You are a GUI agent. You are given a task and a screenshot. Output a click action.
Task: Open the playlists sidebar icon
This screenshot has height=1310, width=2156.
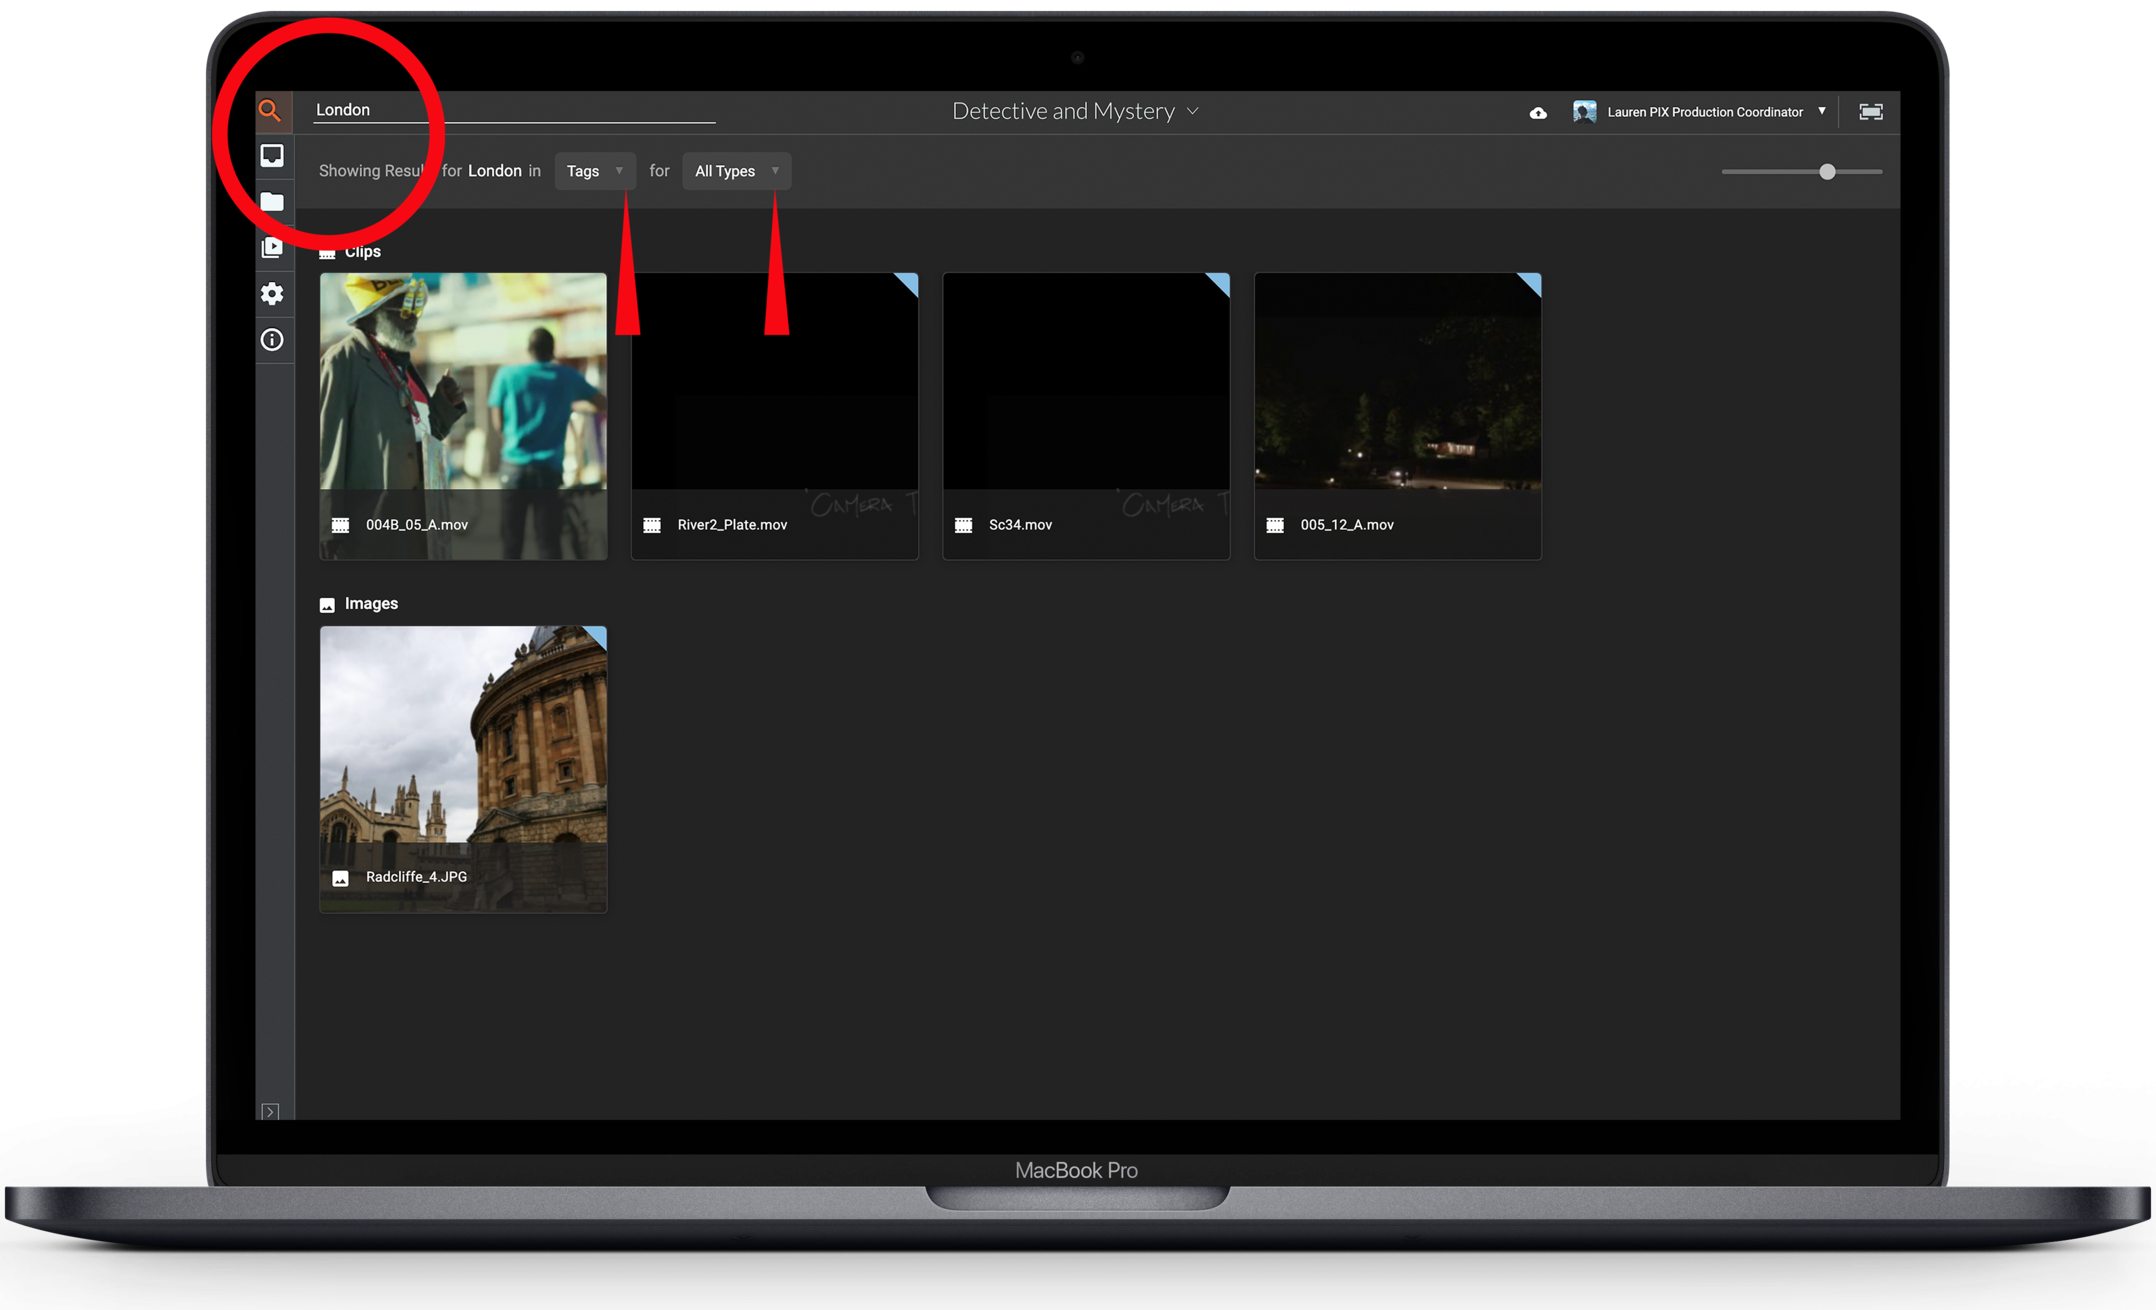[272, 248]
